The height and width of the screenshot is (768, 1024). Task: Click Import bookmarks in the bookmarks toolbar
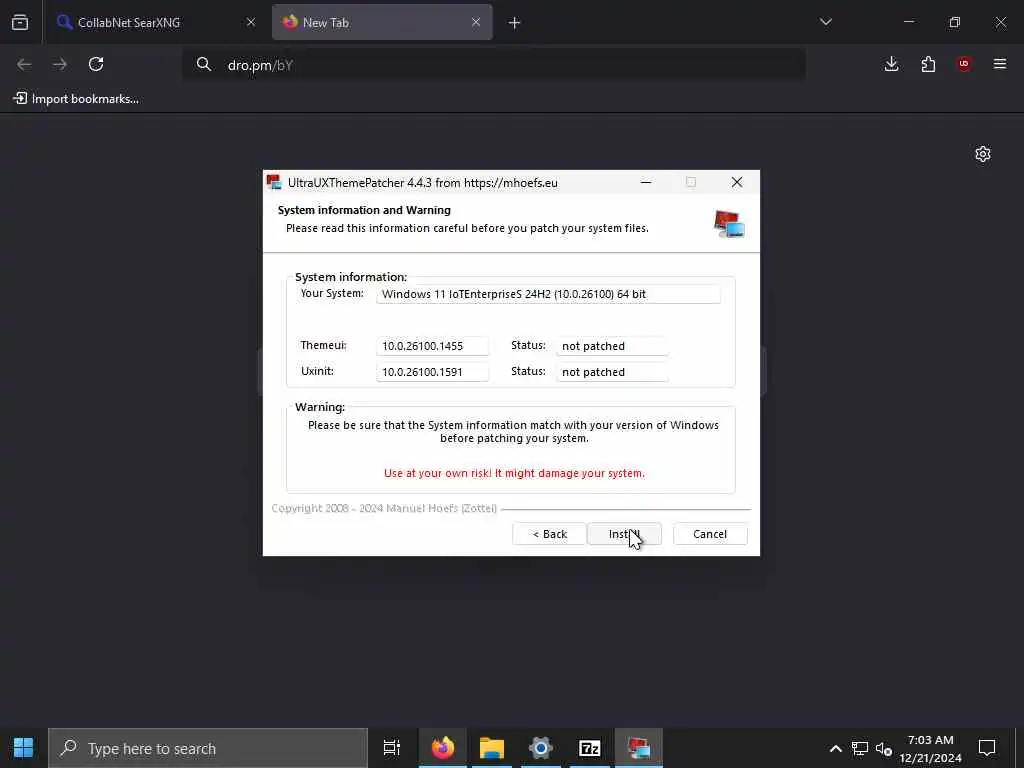pos(76,99)
